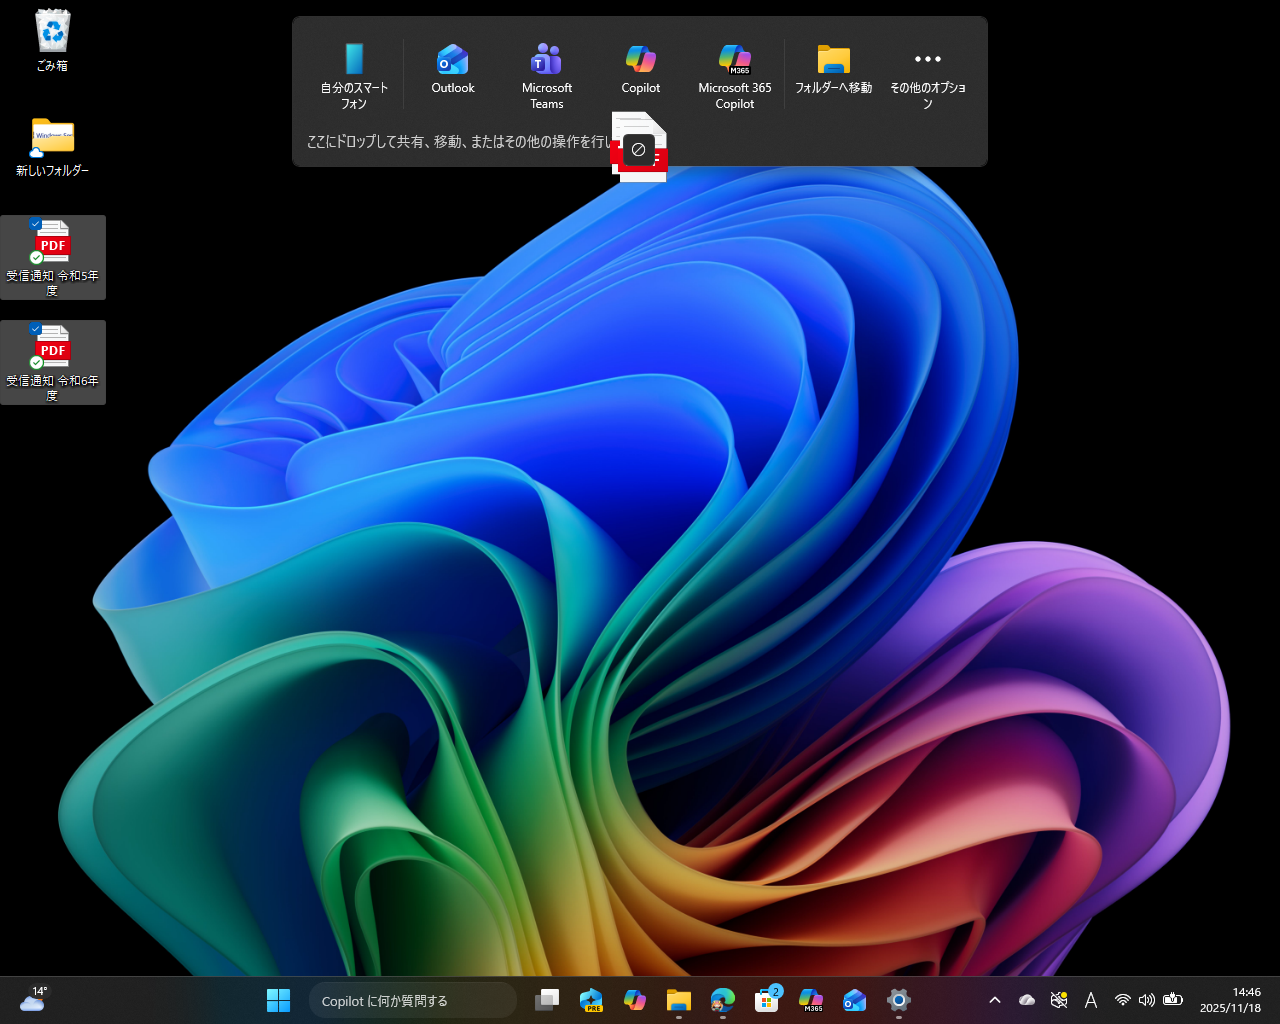Toggle the IME input mode A indicator
Viewport: 1280px width, 1024px height.
click(x=1091, y=1000)
